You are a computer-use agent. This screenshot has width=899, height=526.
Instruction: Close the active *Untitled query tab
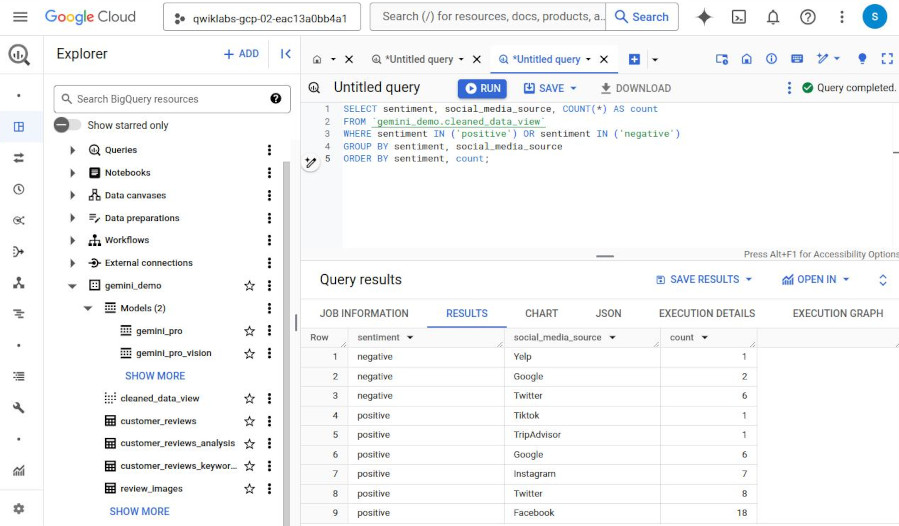click(604, 59)
